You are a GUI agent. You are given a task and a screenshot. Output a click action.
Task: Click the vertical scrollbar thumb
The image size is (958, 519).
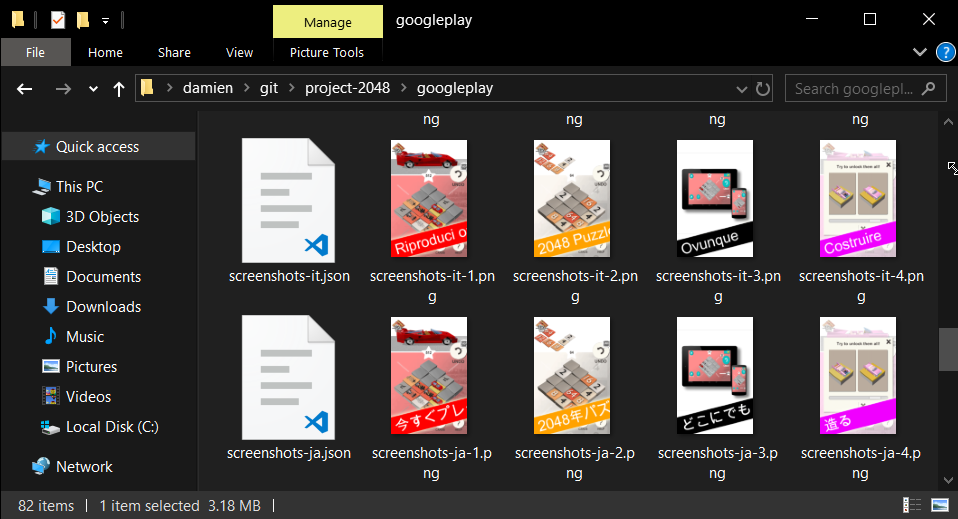tap(948, 350)
